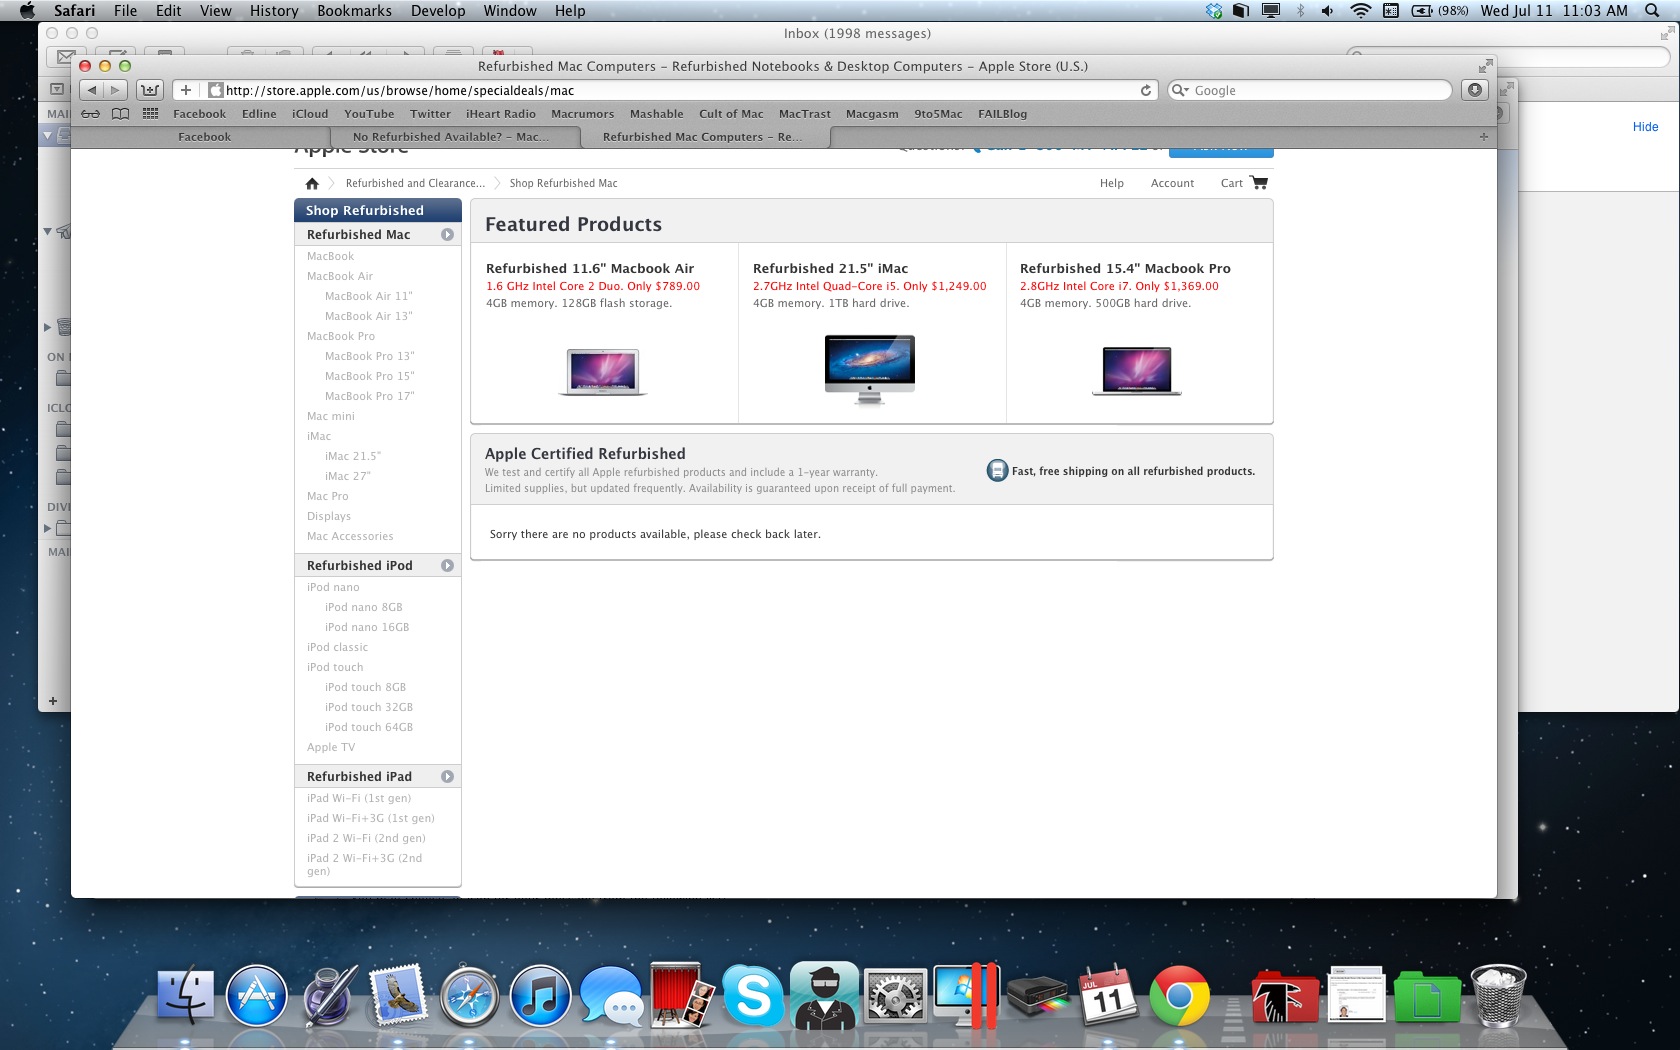Open Skype from the Dock
Viewport: 1680px width, 1050px height.
click(753, 996)
